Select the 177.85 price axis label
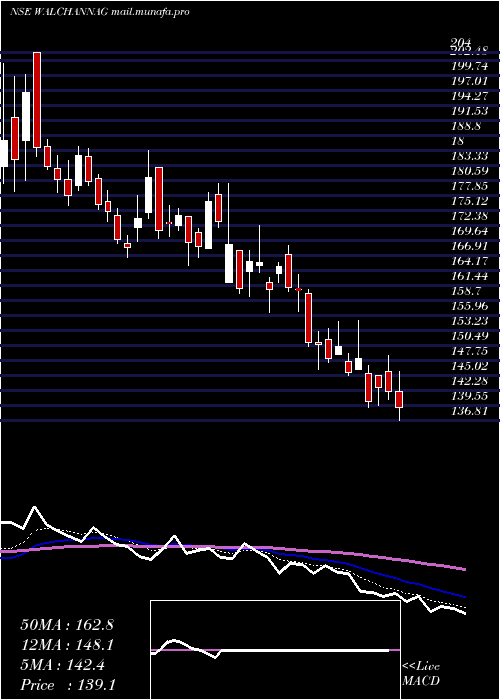500x700 pixels. click(x=469, y=186)
